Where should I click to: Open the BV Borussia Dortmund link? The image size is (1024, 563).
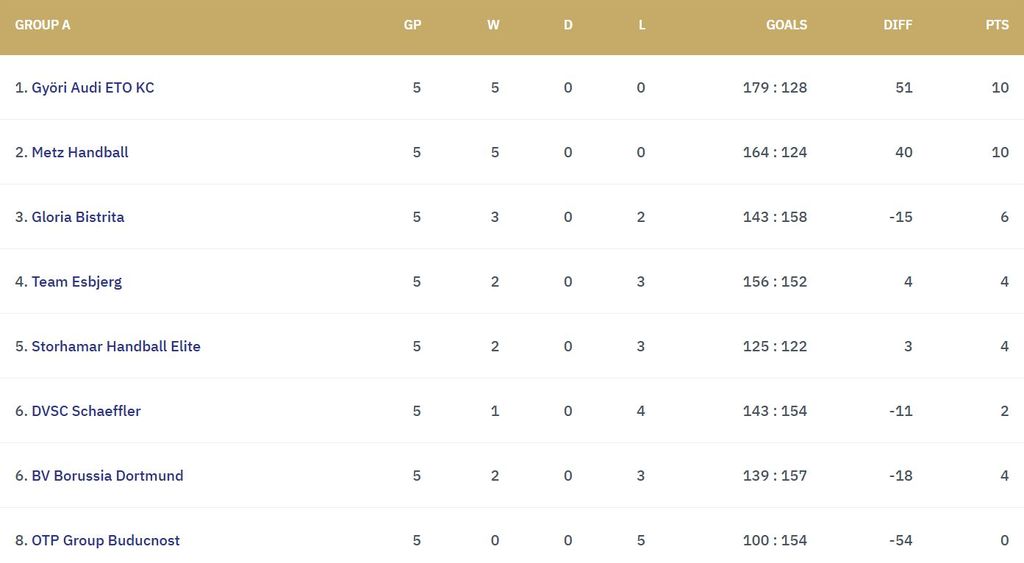(x=108, y=476)
